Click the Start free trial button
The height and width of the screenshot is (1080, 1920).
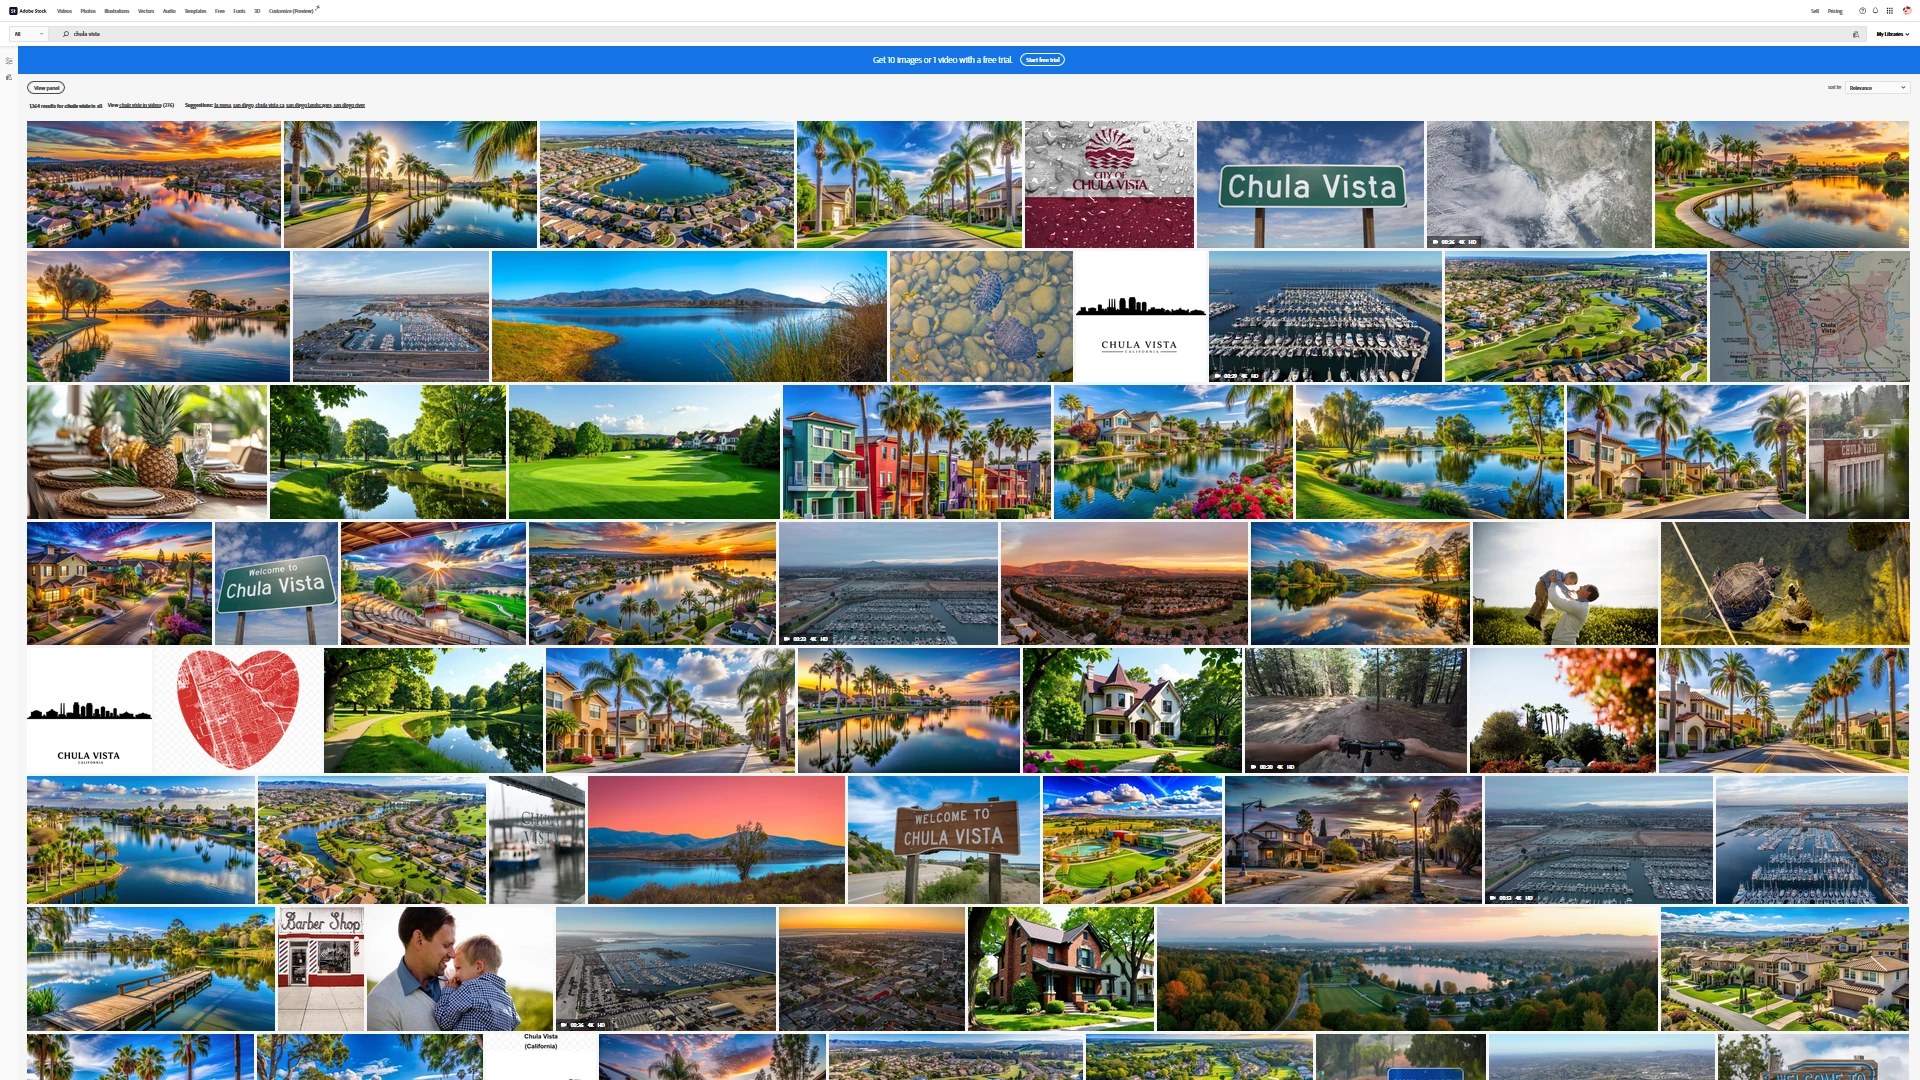coord(1042,60)
